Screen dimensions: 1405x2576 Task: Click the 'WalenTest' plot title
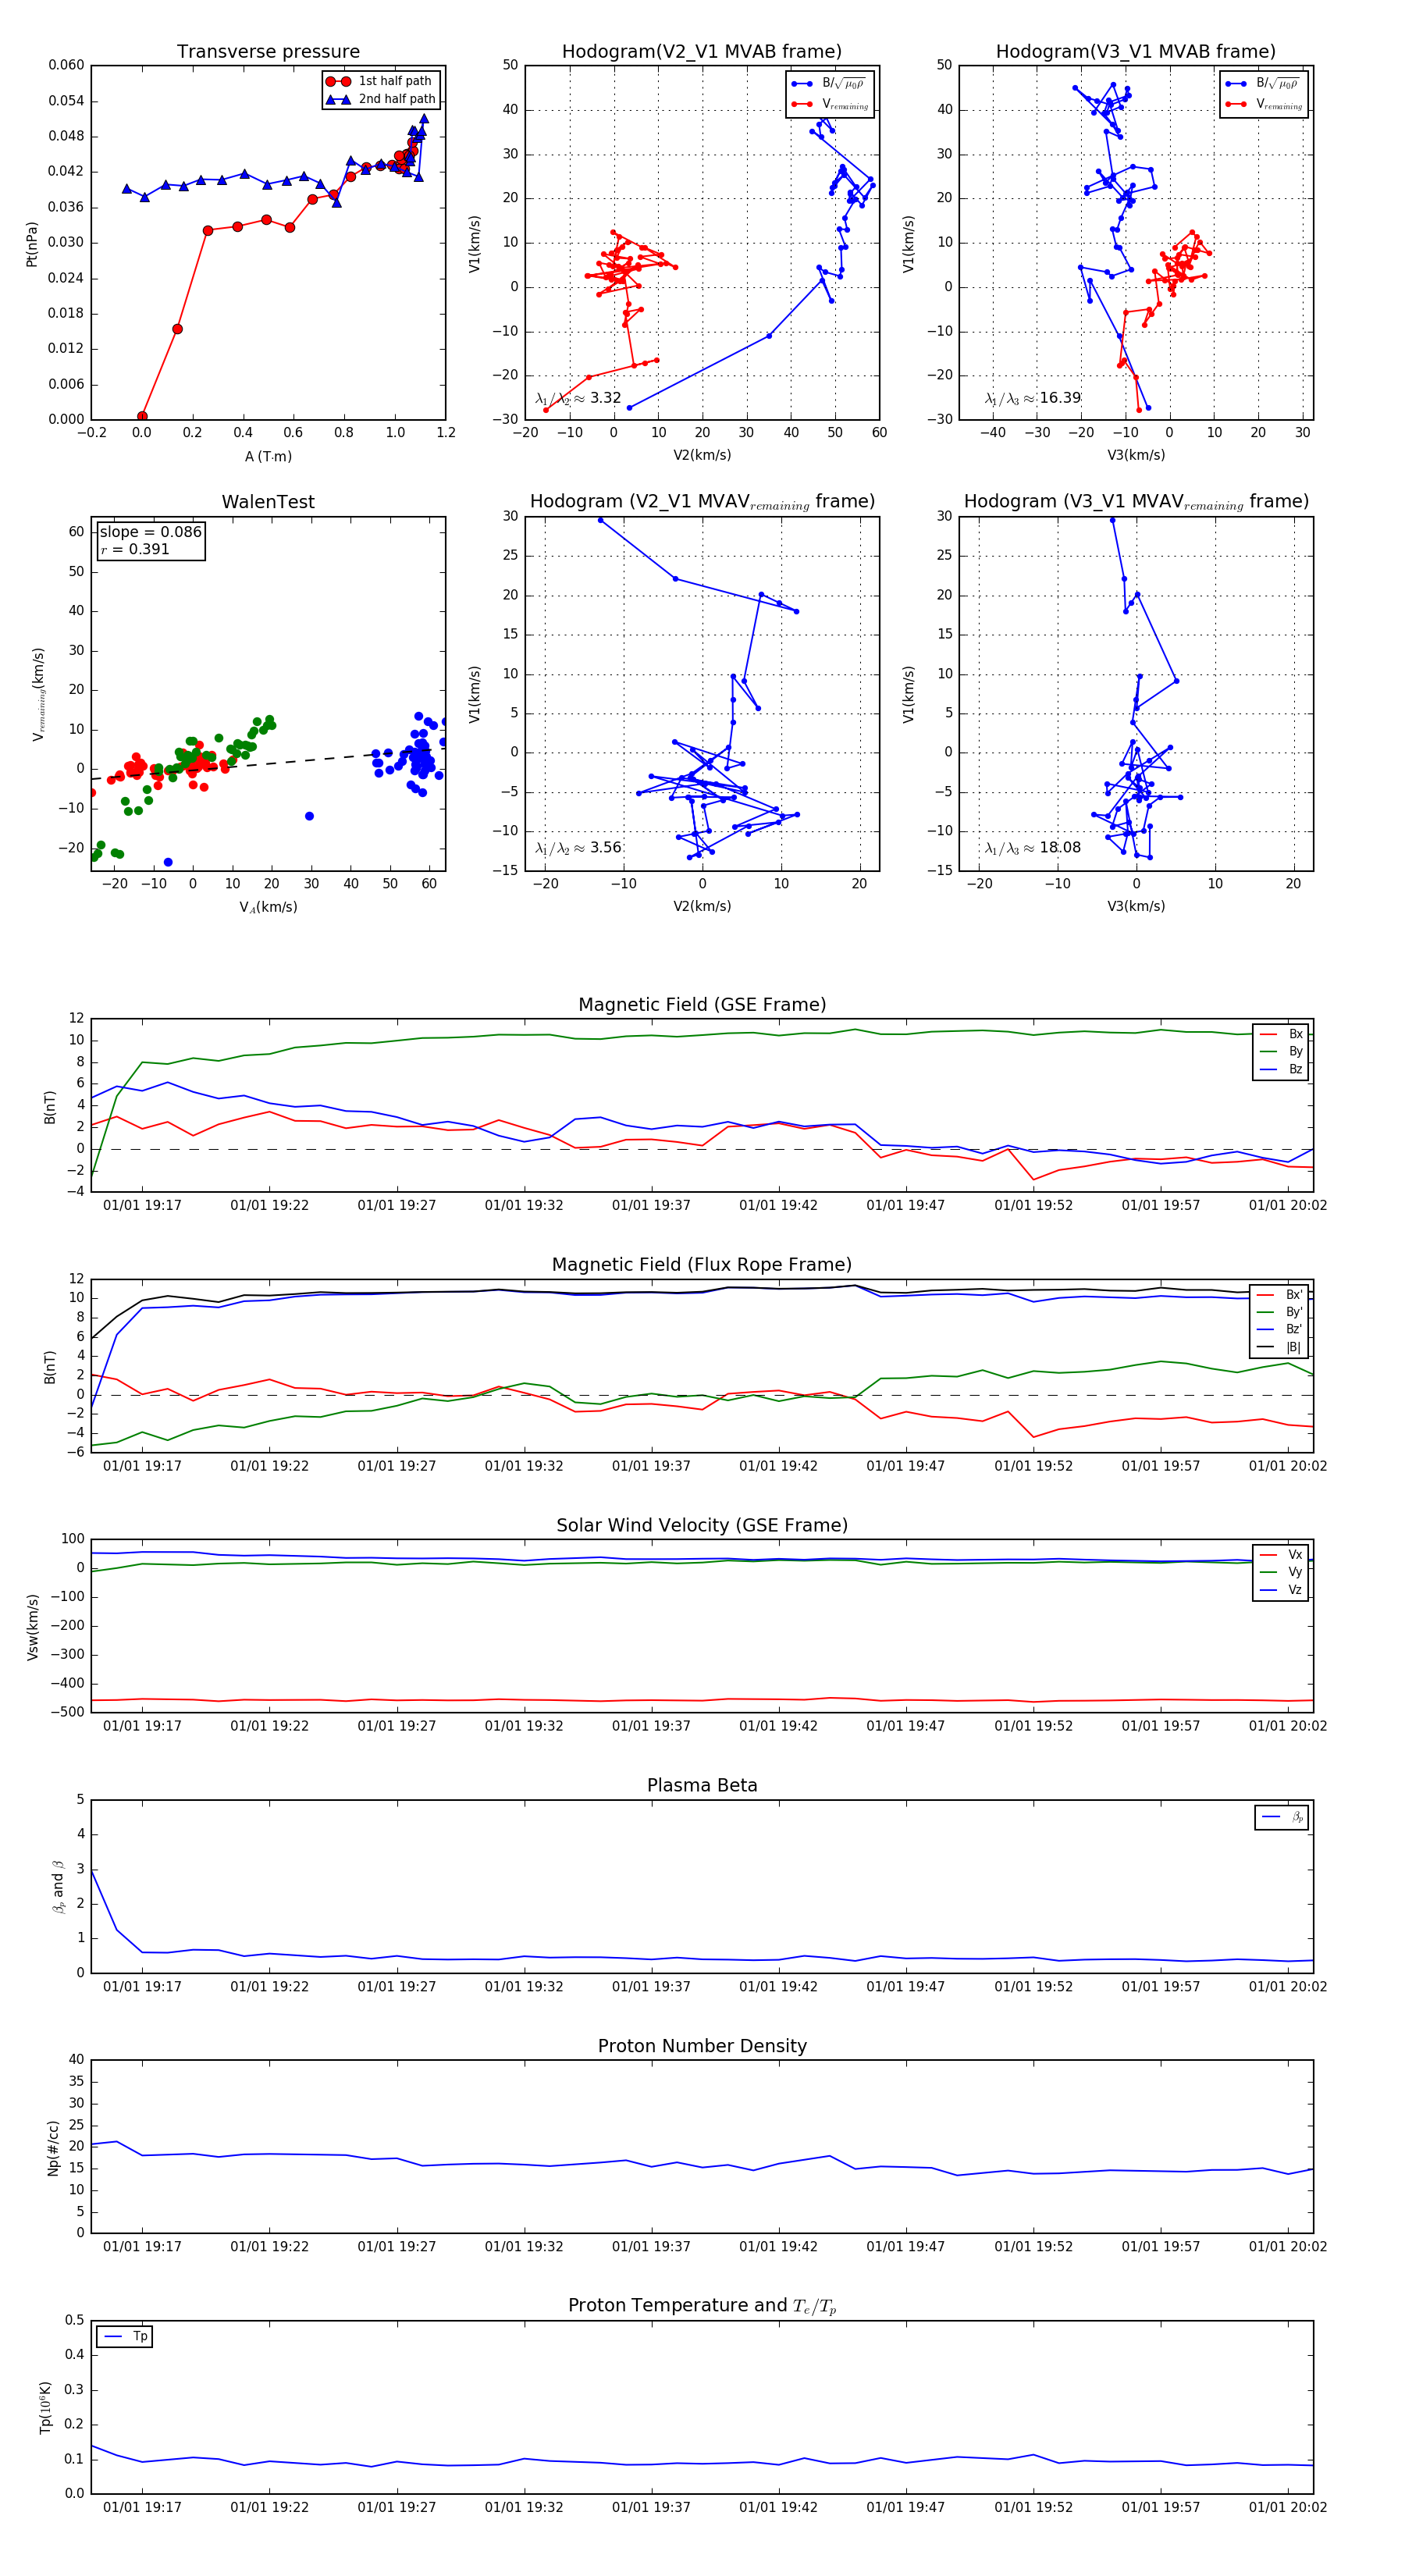268,502
